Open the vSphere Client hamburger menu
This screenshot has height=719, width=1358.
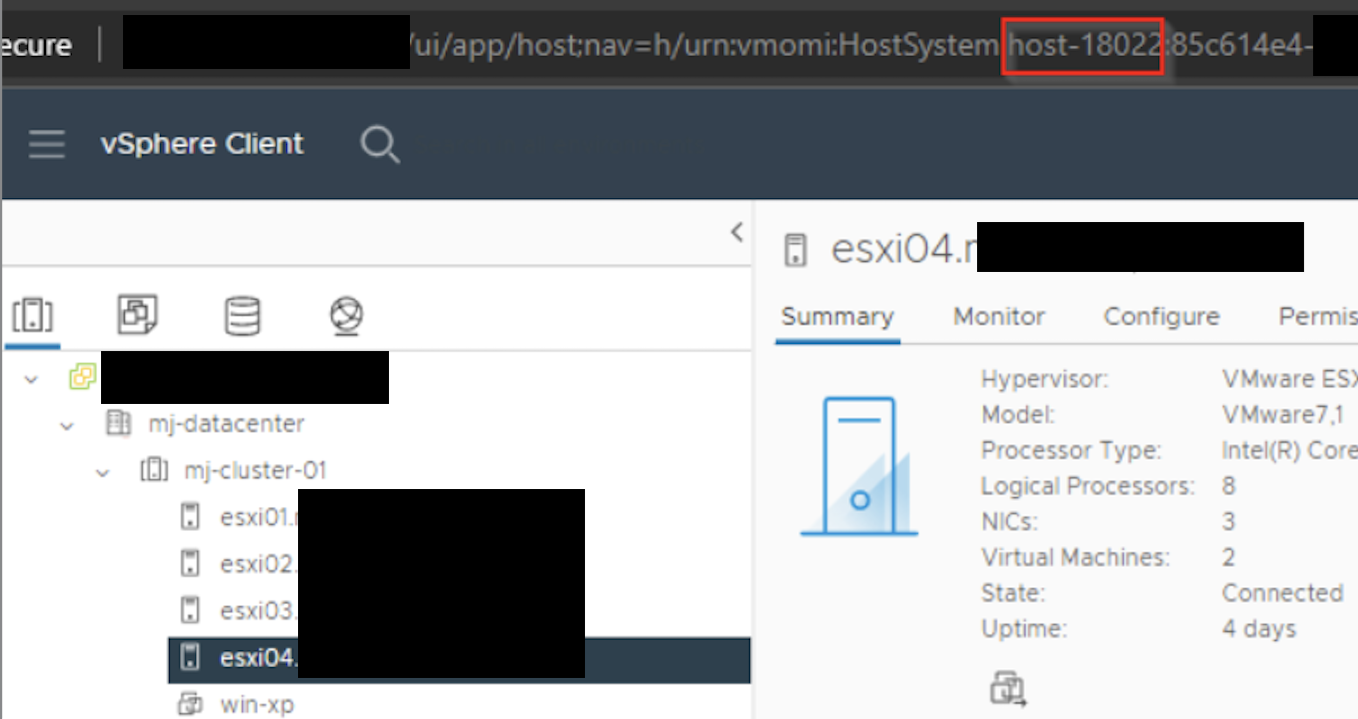[47, 144]
